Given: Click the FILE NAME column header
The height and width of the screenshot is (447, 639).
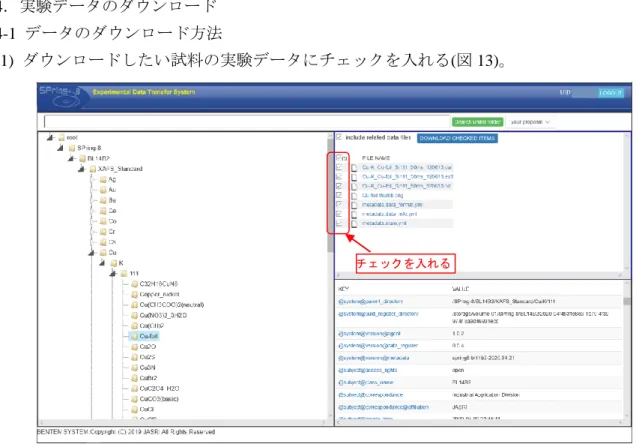Looking at the screenshot, I should click(376, 158).
